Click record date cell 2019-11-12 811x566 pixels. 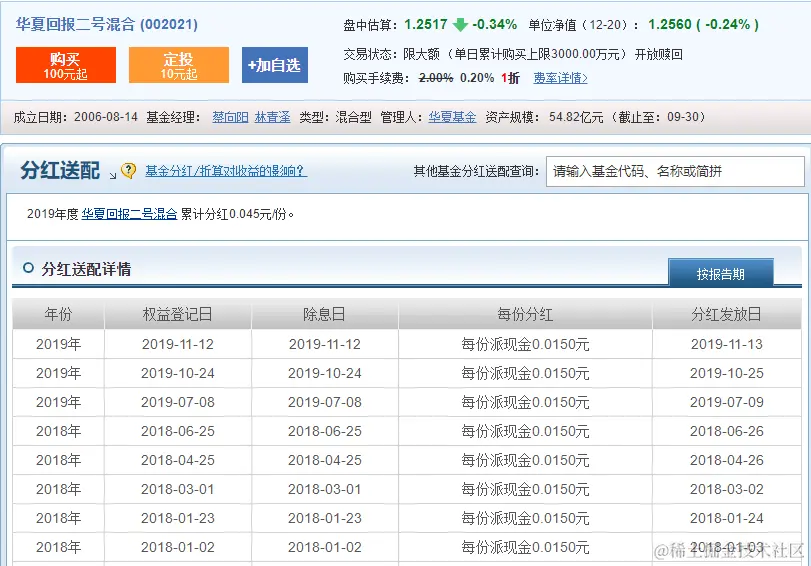[x=177, y=344]
